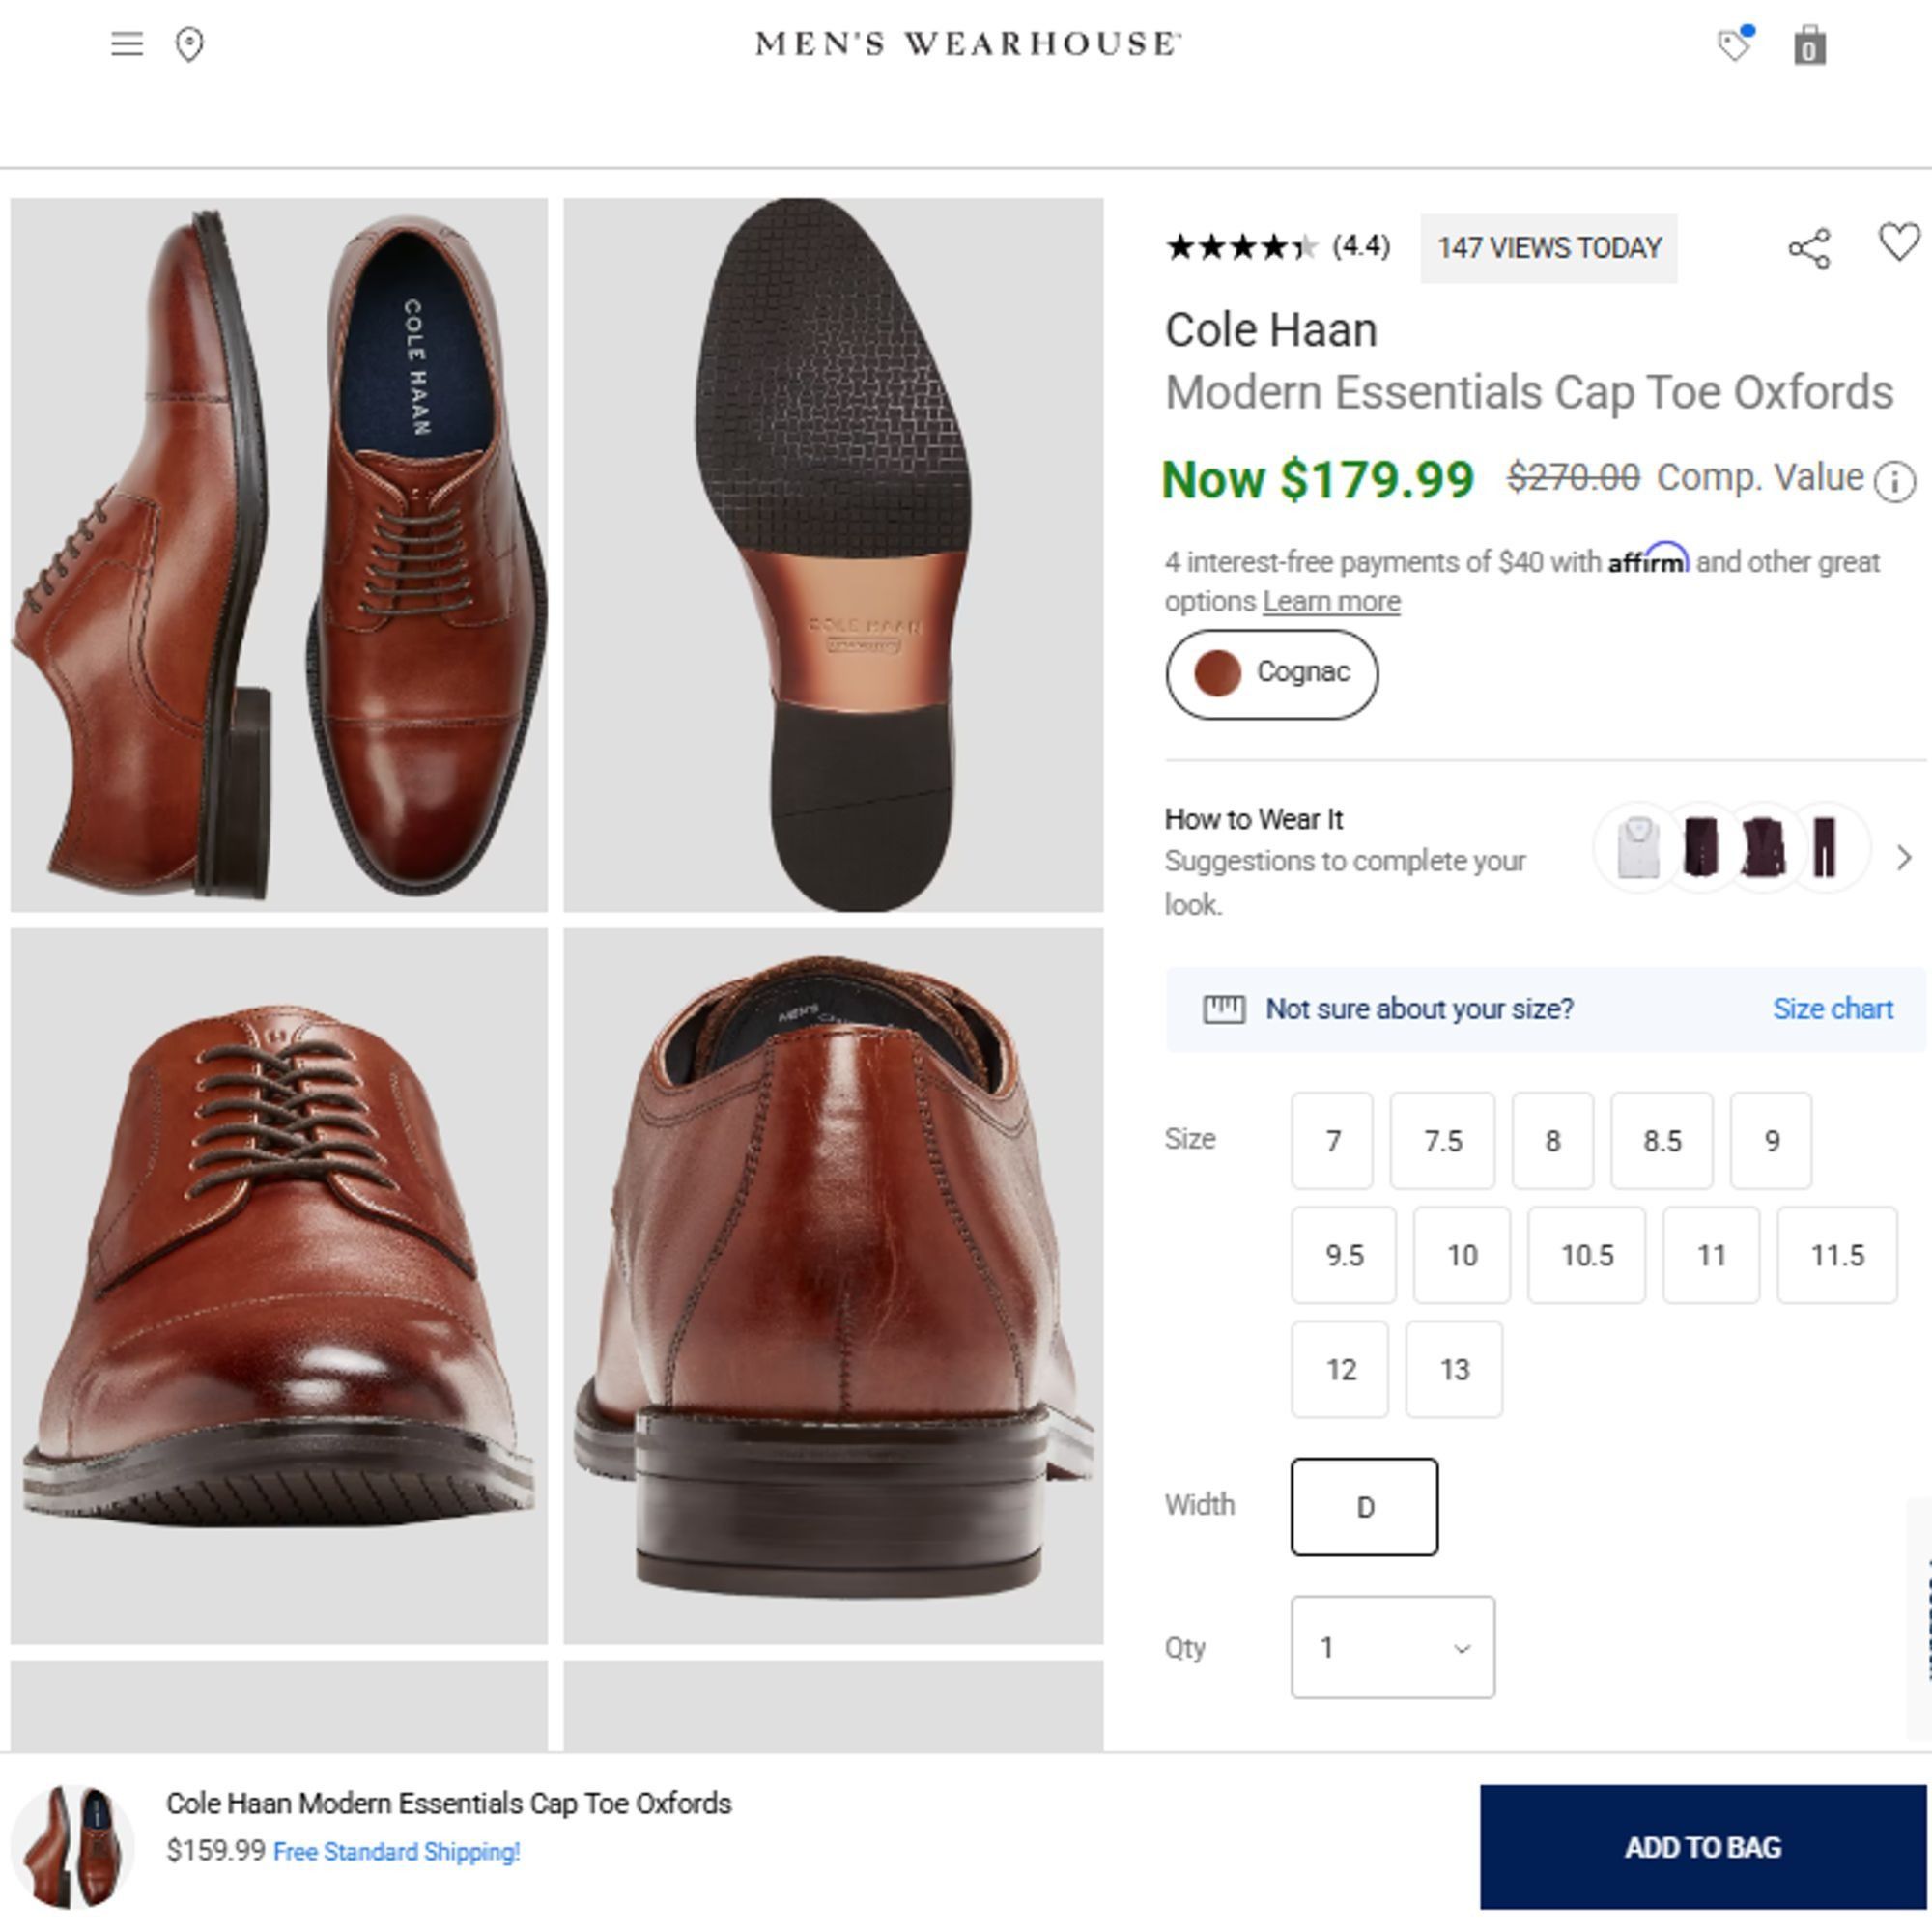Click the share icon
1932x1932 pixels.
[1809, 248]
